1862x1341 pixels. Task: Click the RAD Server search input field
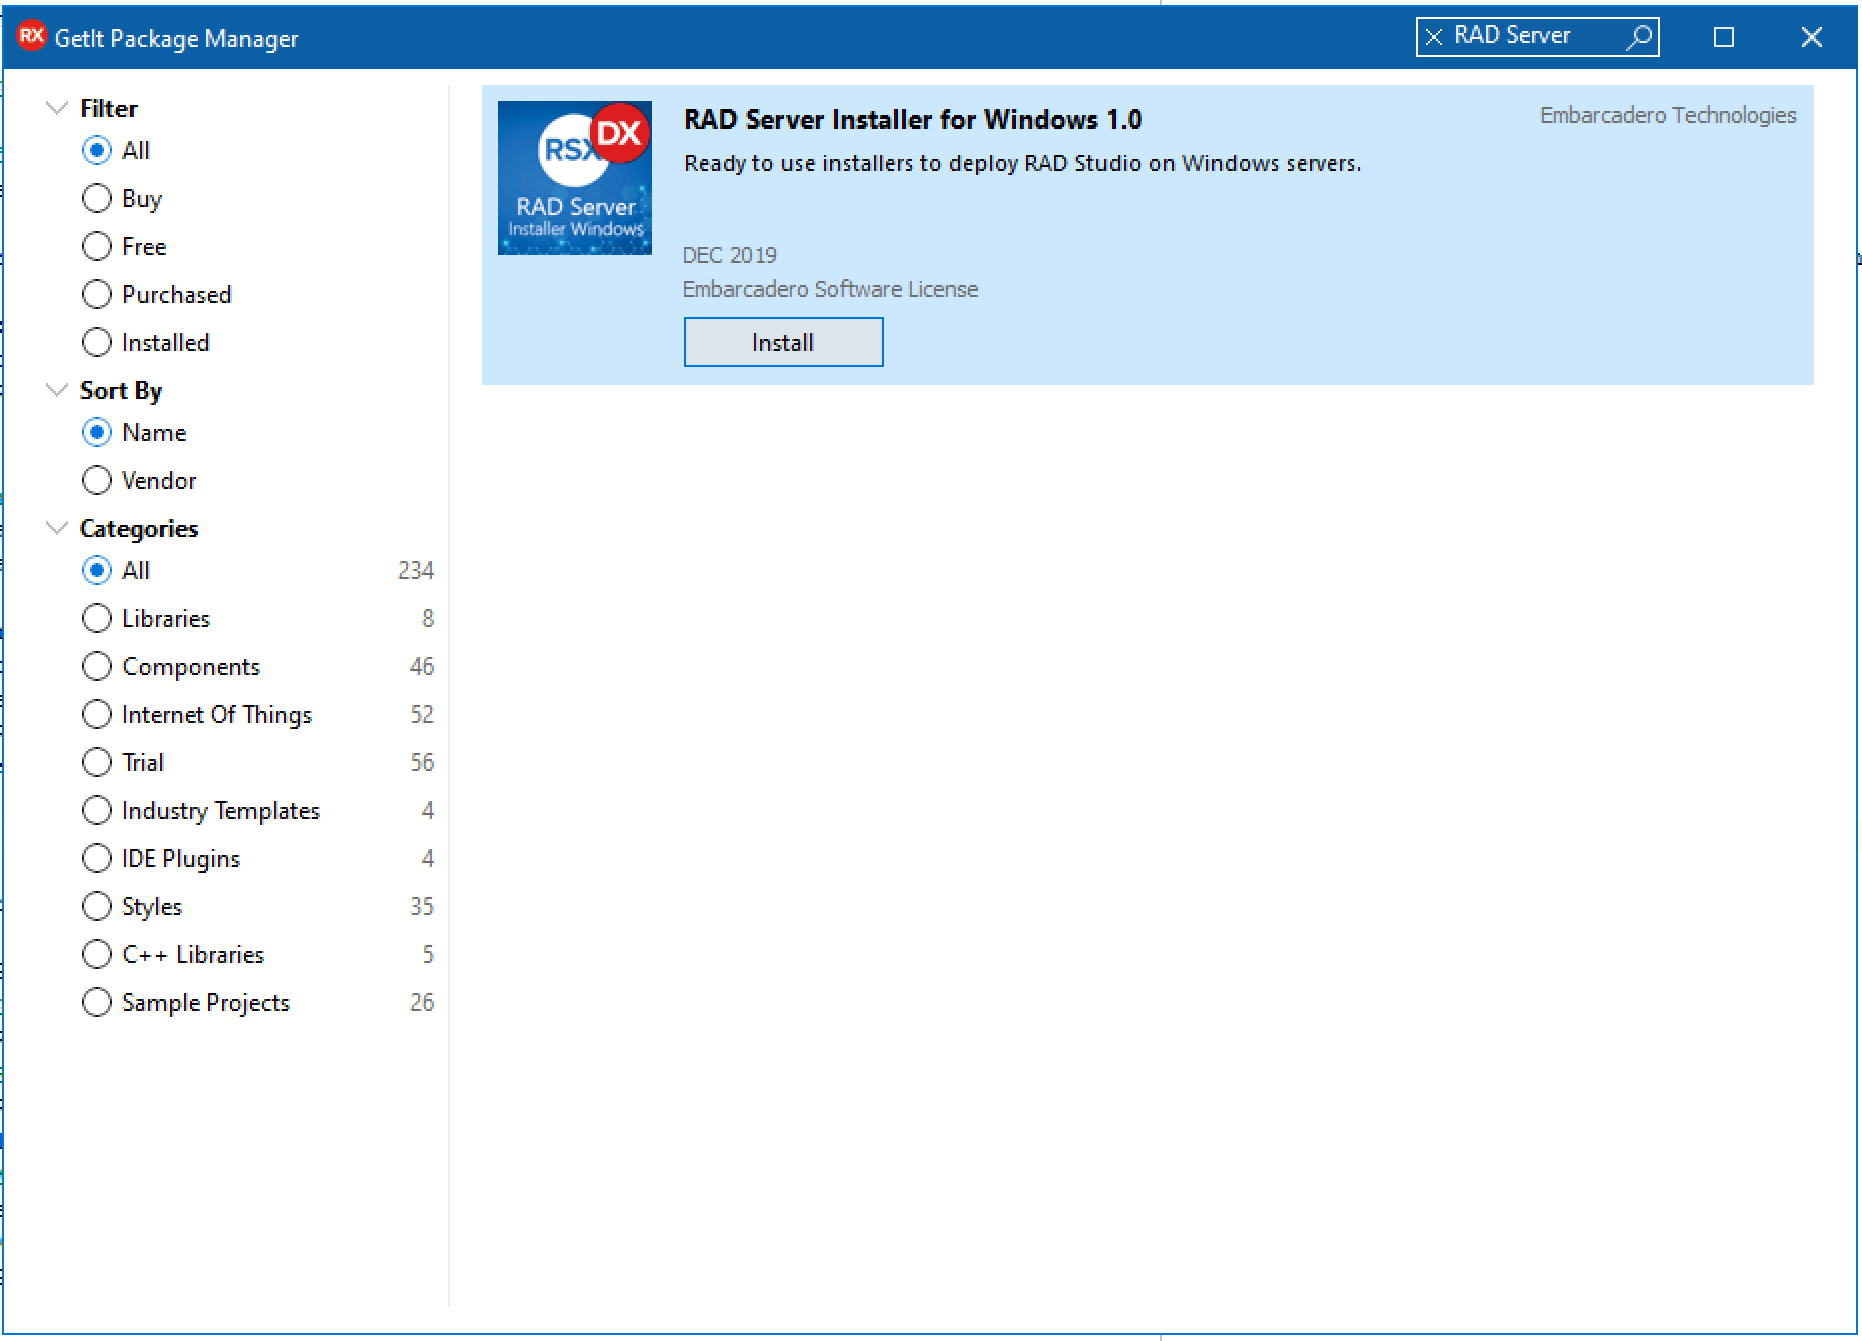tap(1536, 37)
